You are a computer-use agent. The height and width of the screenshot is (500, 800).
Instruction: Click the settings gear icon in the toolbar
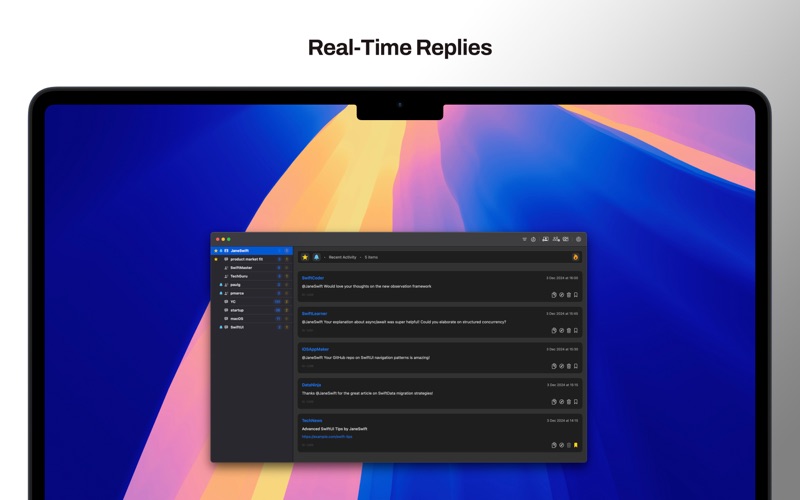pos(579,239)
